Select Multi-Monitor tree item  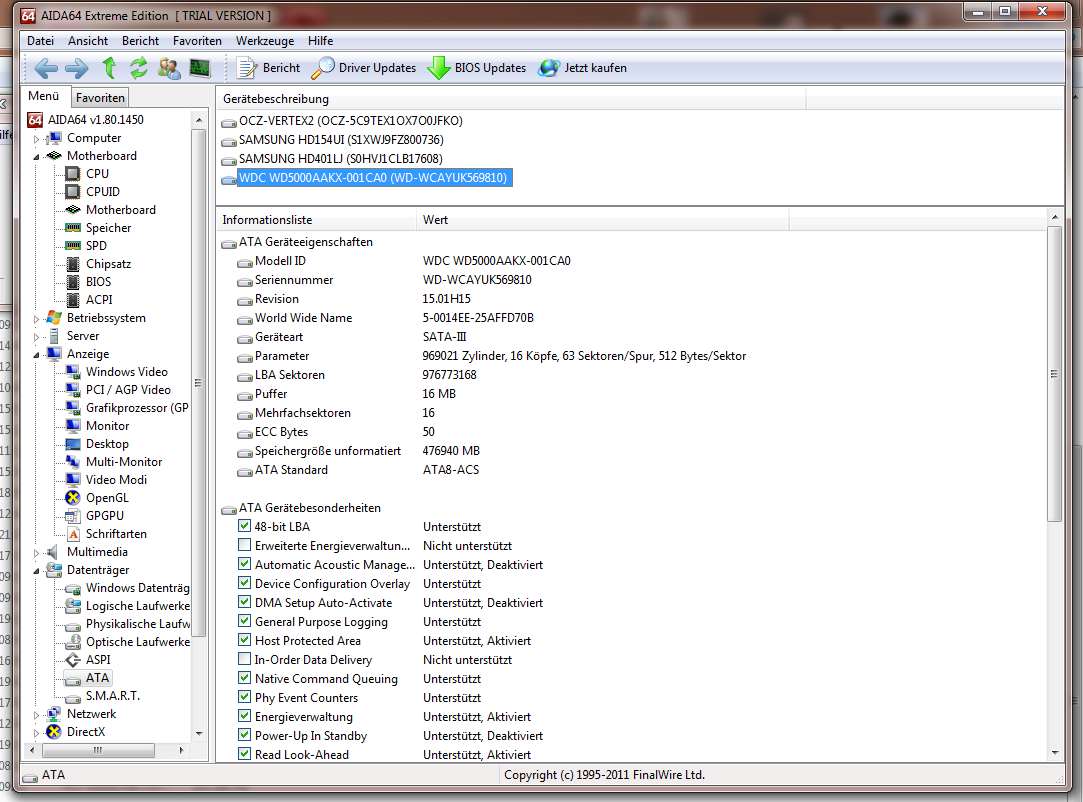[x=124, y=461]
